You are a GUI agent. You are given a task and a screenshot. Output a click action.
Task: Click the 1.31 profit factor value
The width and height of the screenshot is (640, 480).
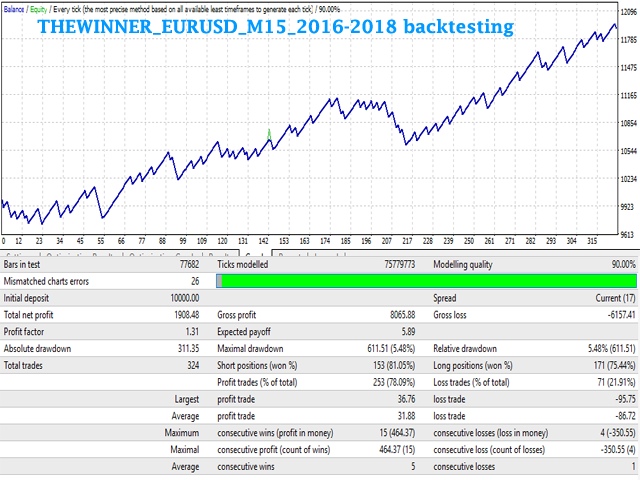(x=192, y=331)
